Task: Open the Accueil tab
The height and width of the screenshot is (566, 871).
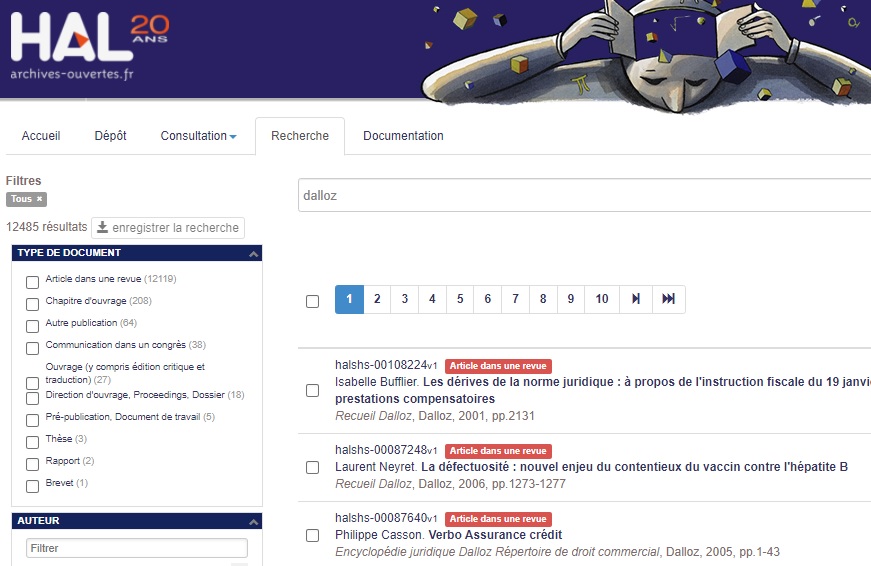Action: 41,136
